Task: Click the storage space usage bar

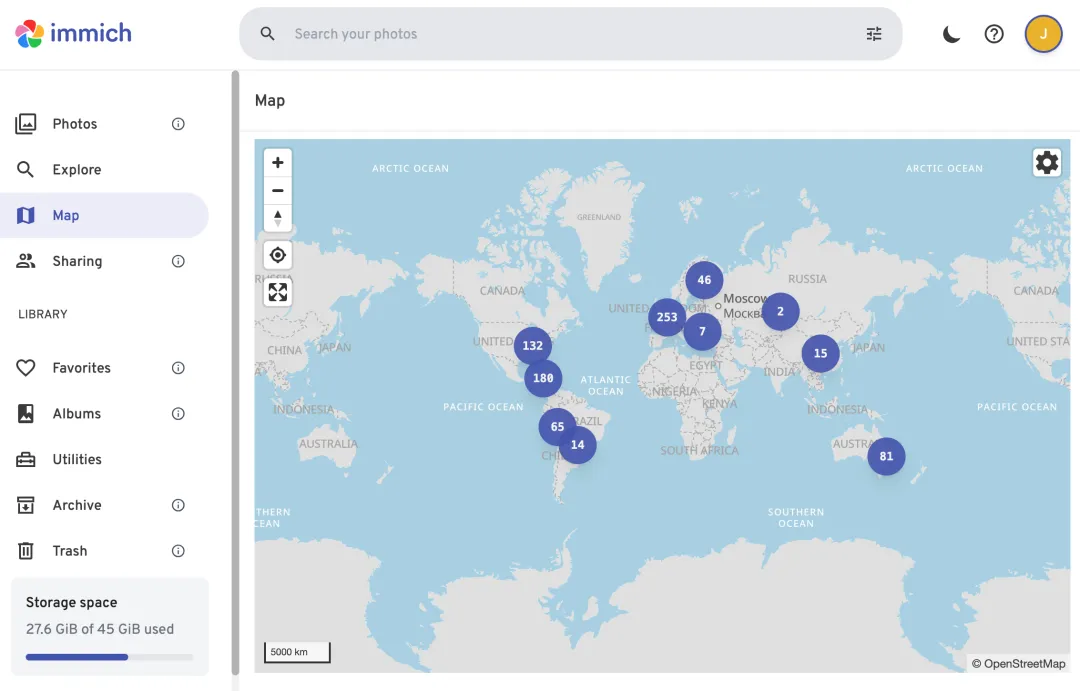Action: pos(110,657)
